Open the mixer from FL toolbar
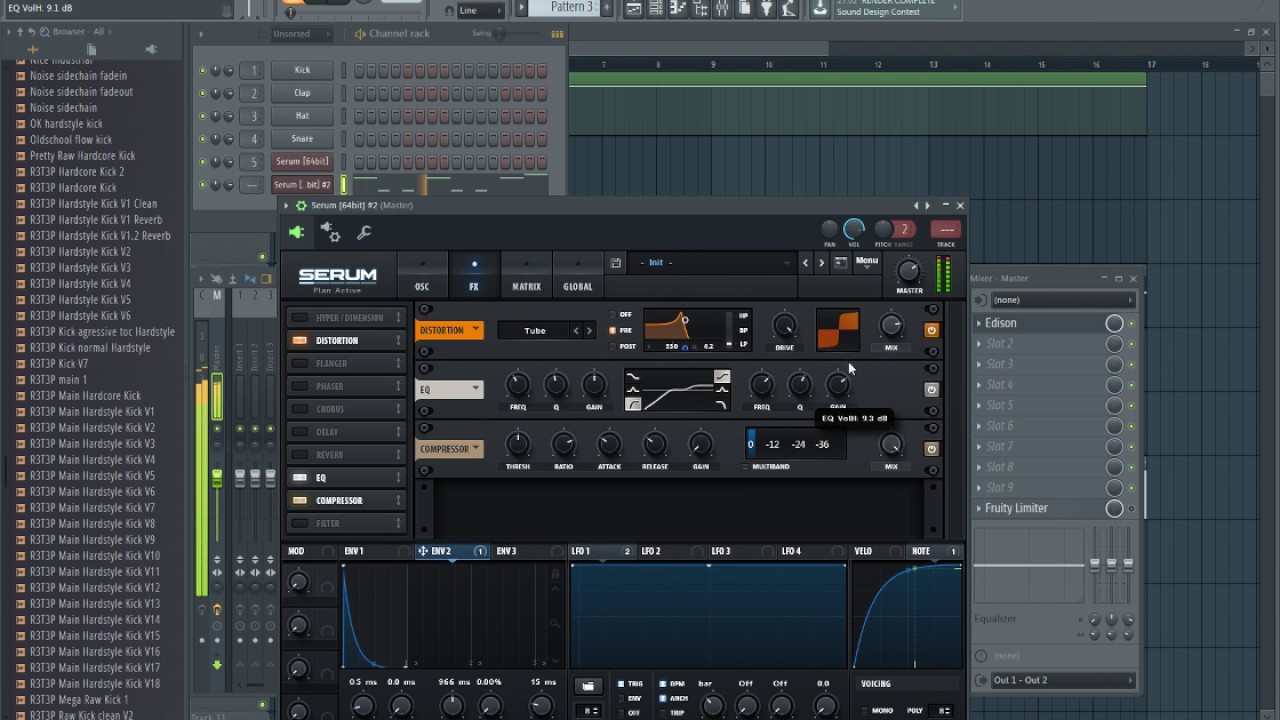 (721, 9)
